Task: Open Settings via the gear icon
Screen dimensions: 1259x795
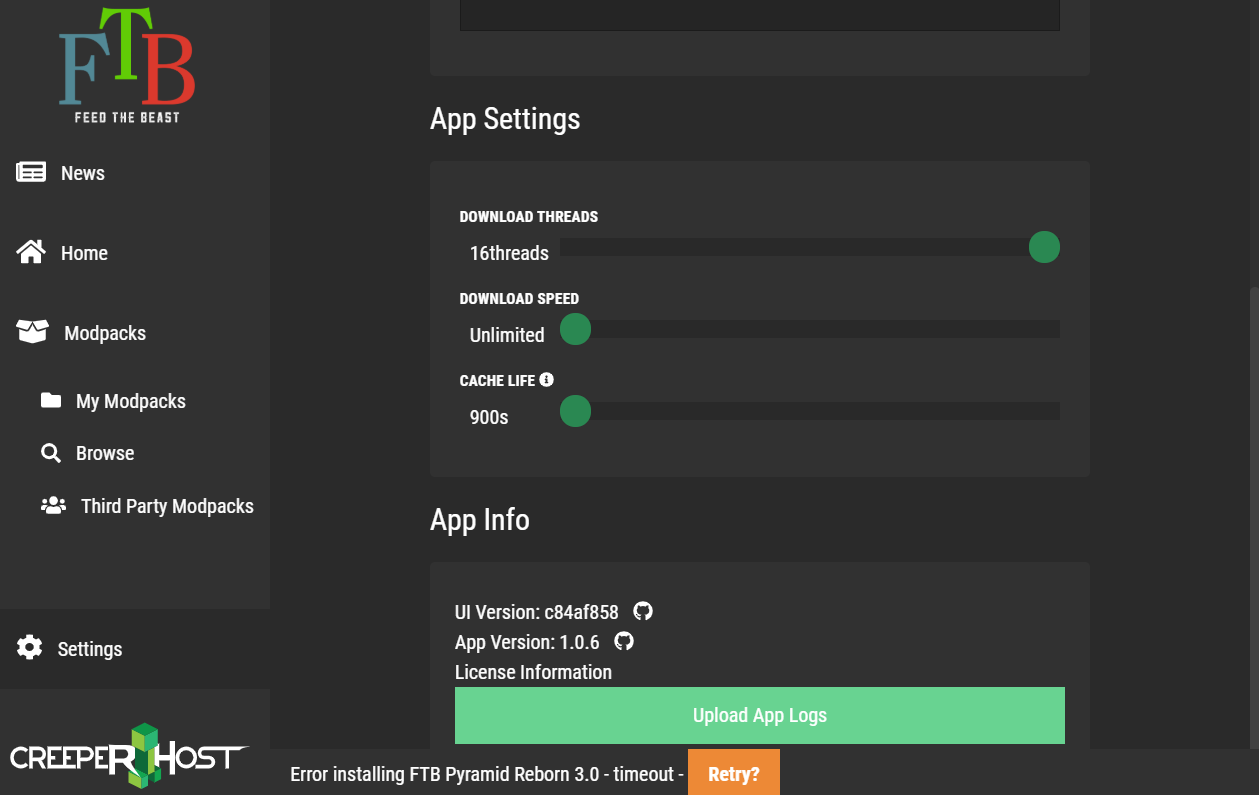Action: [x=30, y=648]
